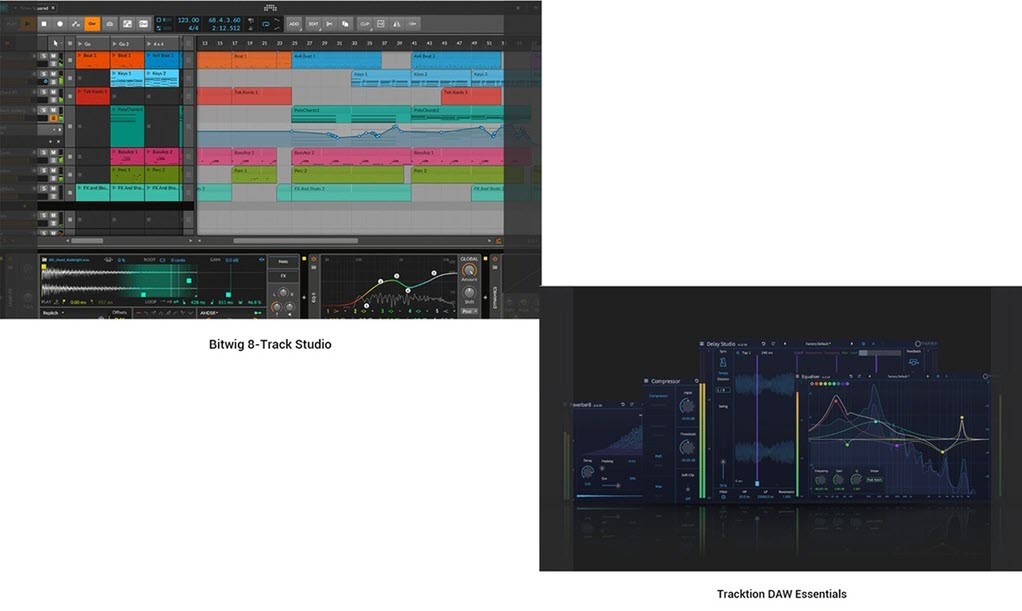Click the mirror/reverse icon right of CLIP
This screenshot has height=611, width=1022.
click(396, 23)
